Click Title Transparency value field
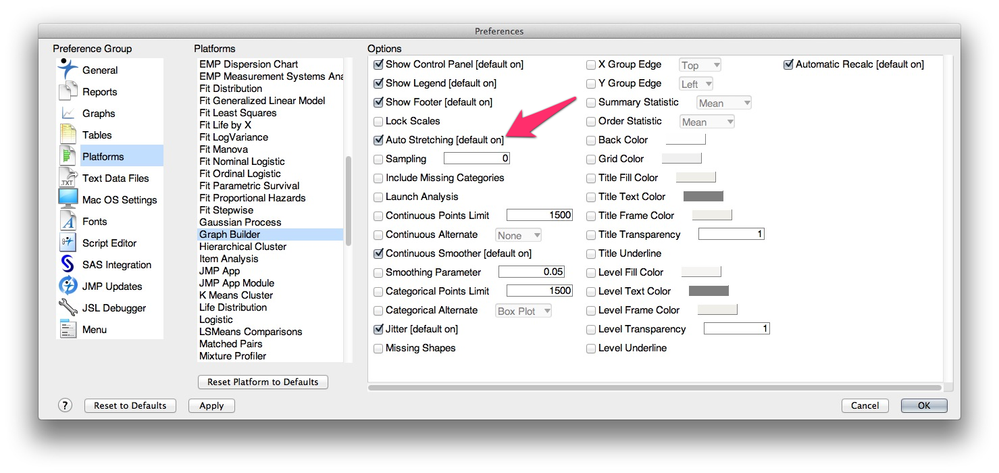Image resolution: width=999 pixels, height=473 pixels. tap(731, 235)
